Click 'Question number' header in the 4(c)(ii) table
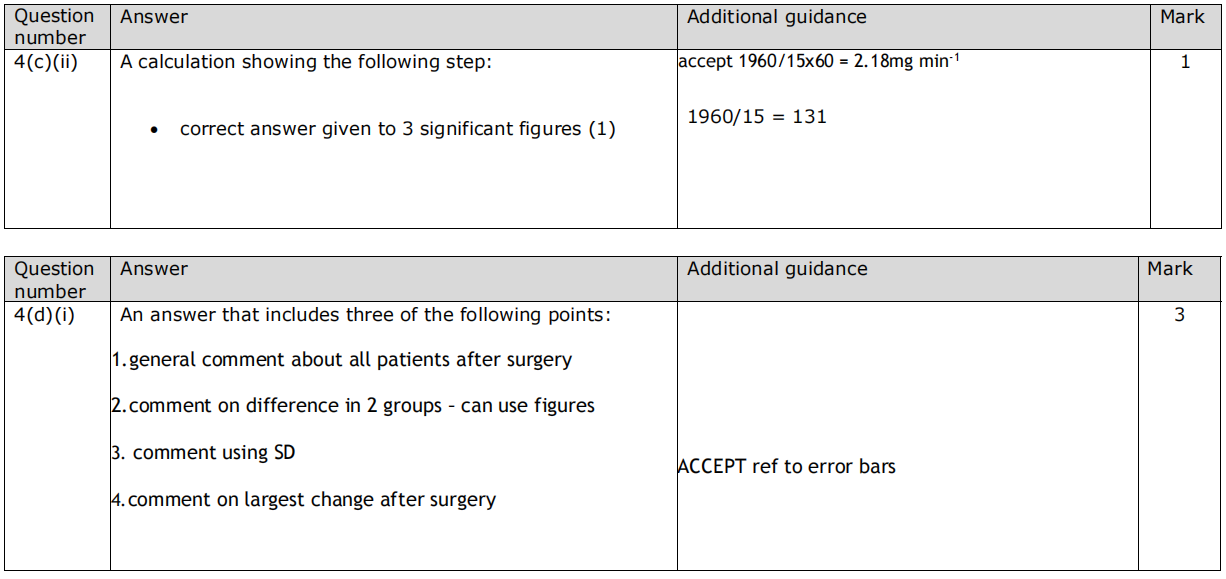 pyautogui.click(x=54, y=27)
